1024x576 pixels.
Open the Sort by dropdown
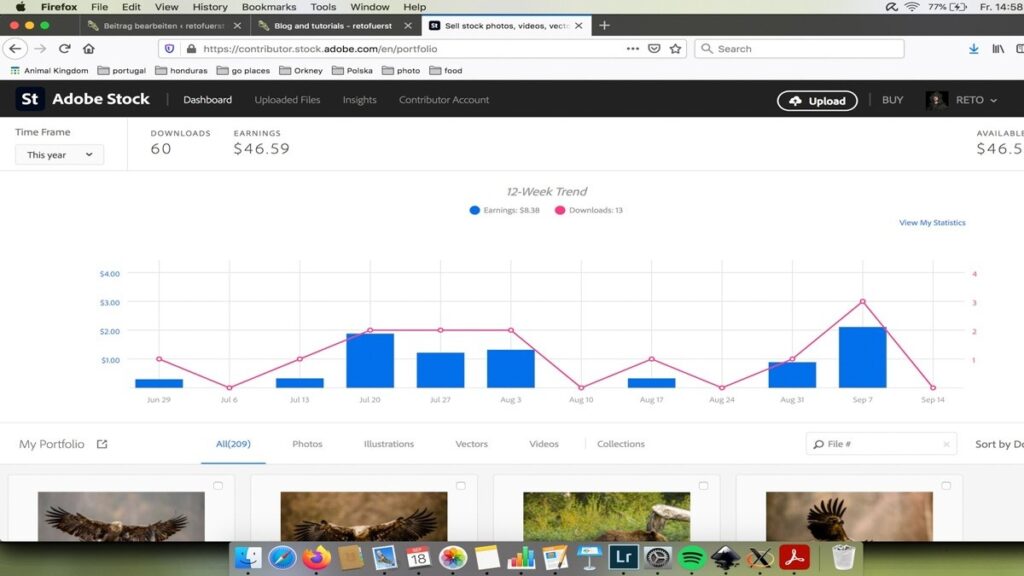pos(998,444)
